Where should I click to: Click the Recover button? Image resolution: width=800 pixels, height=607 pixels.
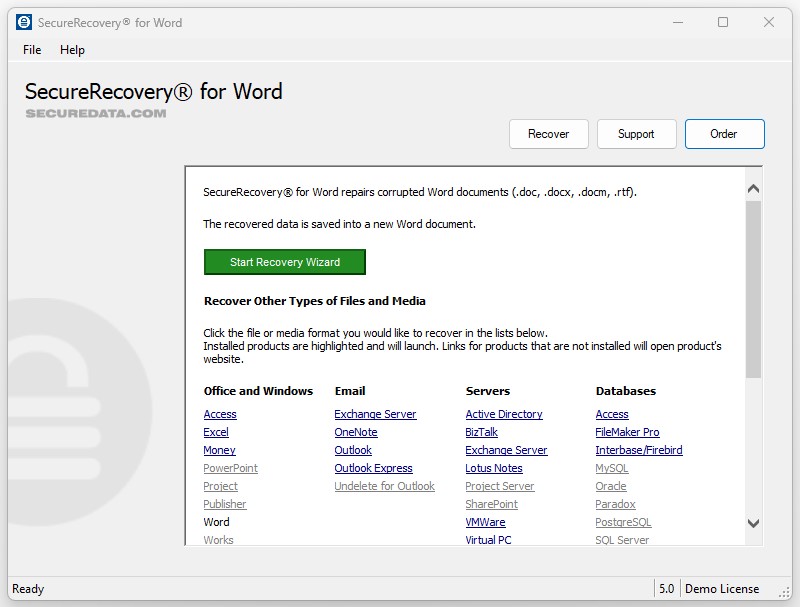pyautogui.click(x=548, y=133)
